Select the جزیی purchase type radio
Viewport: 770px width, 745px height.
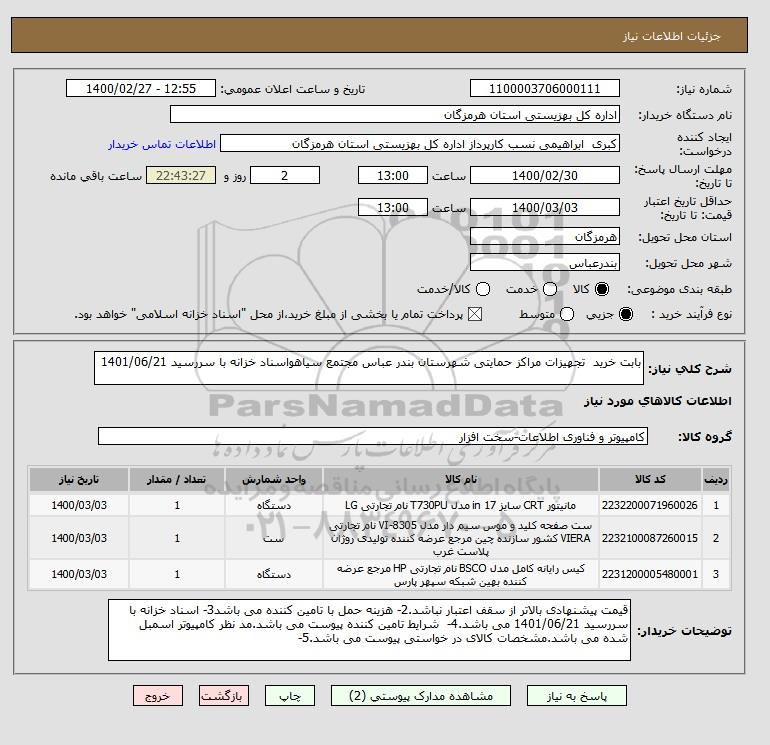[626, 314]
